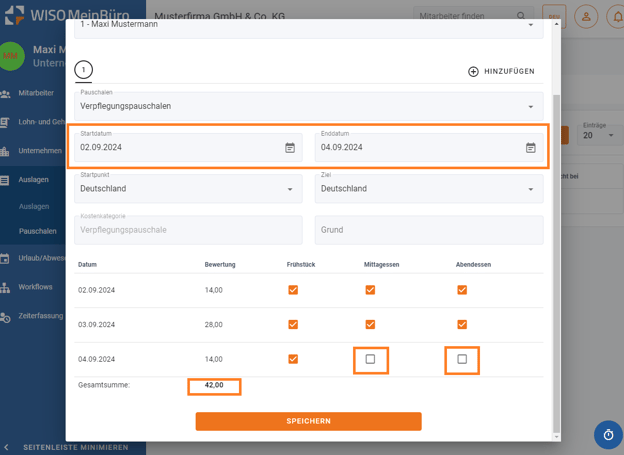Select Pauschalen in the sidebar menu

(38, 231)
